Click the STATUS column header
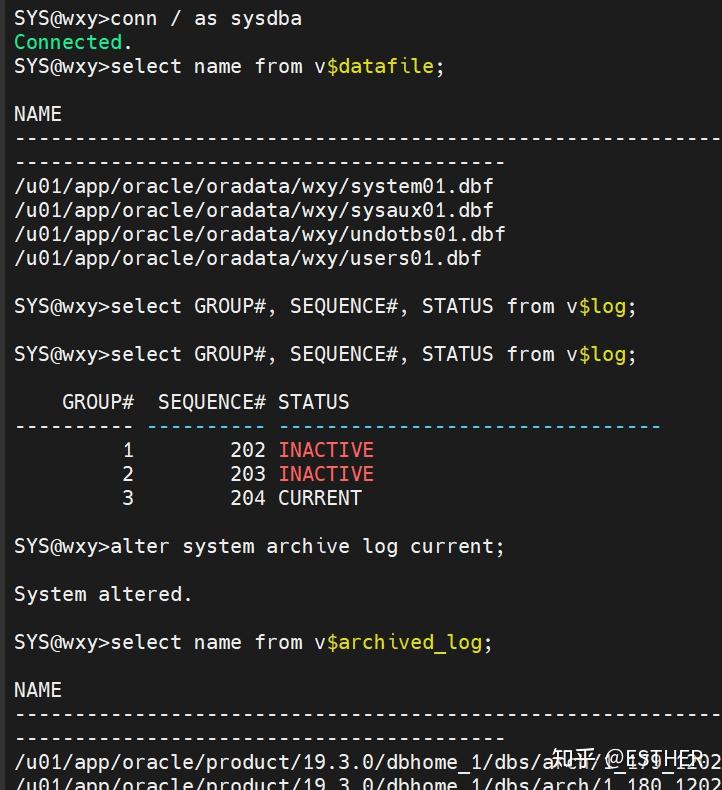Viewport: 722px width, 790px height. coord(314,402)
